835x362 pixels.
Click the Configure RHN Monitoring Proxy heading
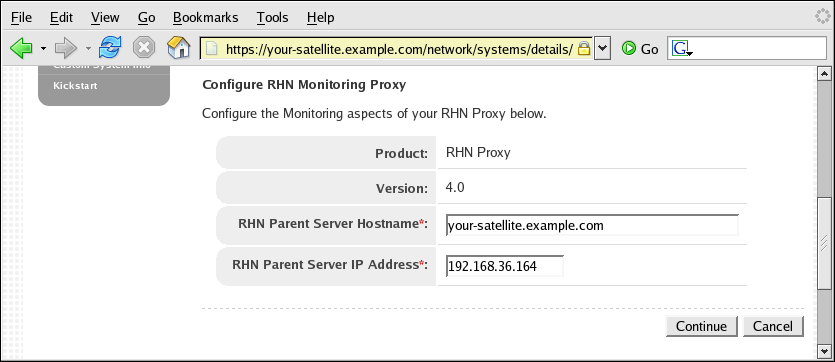[x=304, y=85]
